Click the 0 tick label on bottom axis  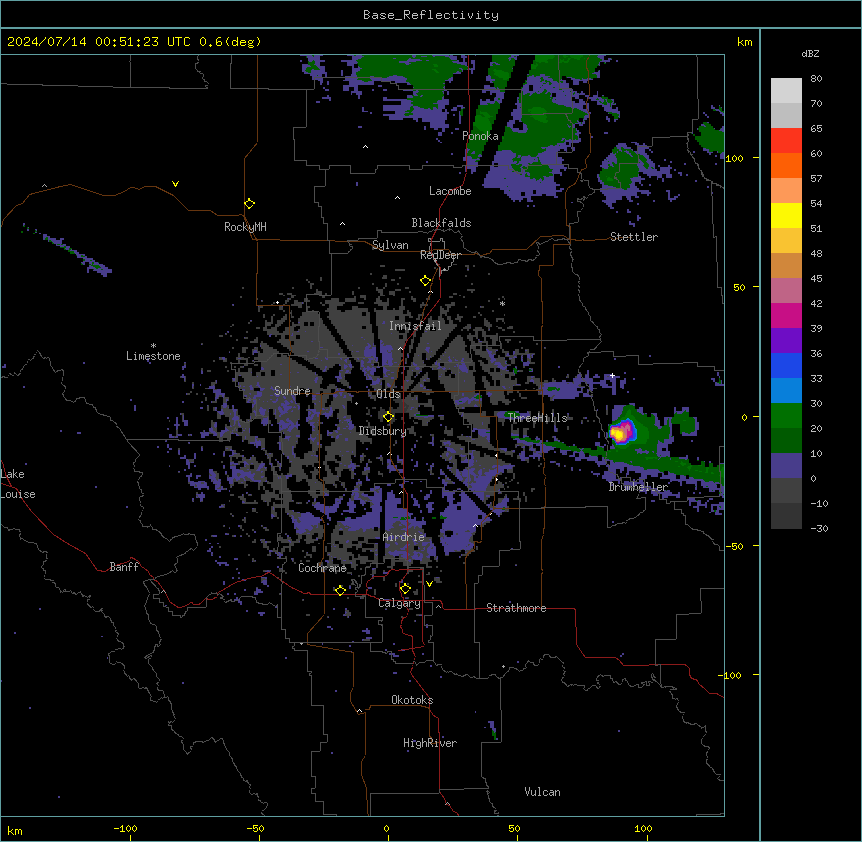(386, 828)
